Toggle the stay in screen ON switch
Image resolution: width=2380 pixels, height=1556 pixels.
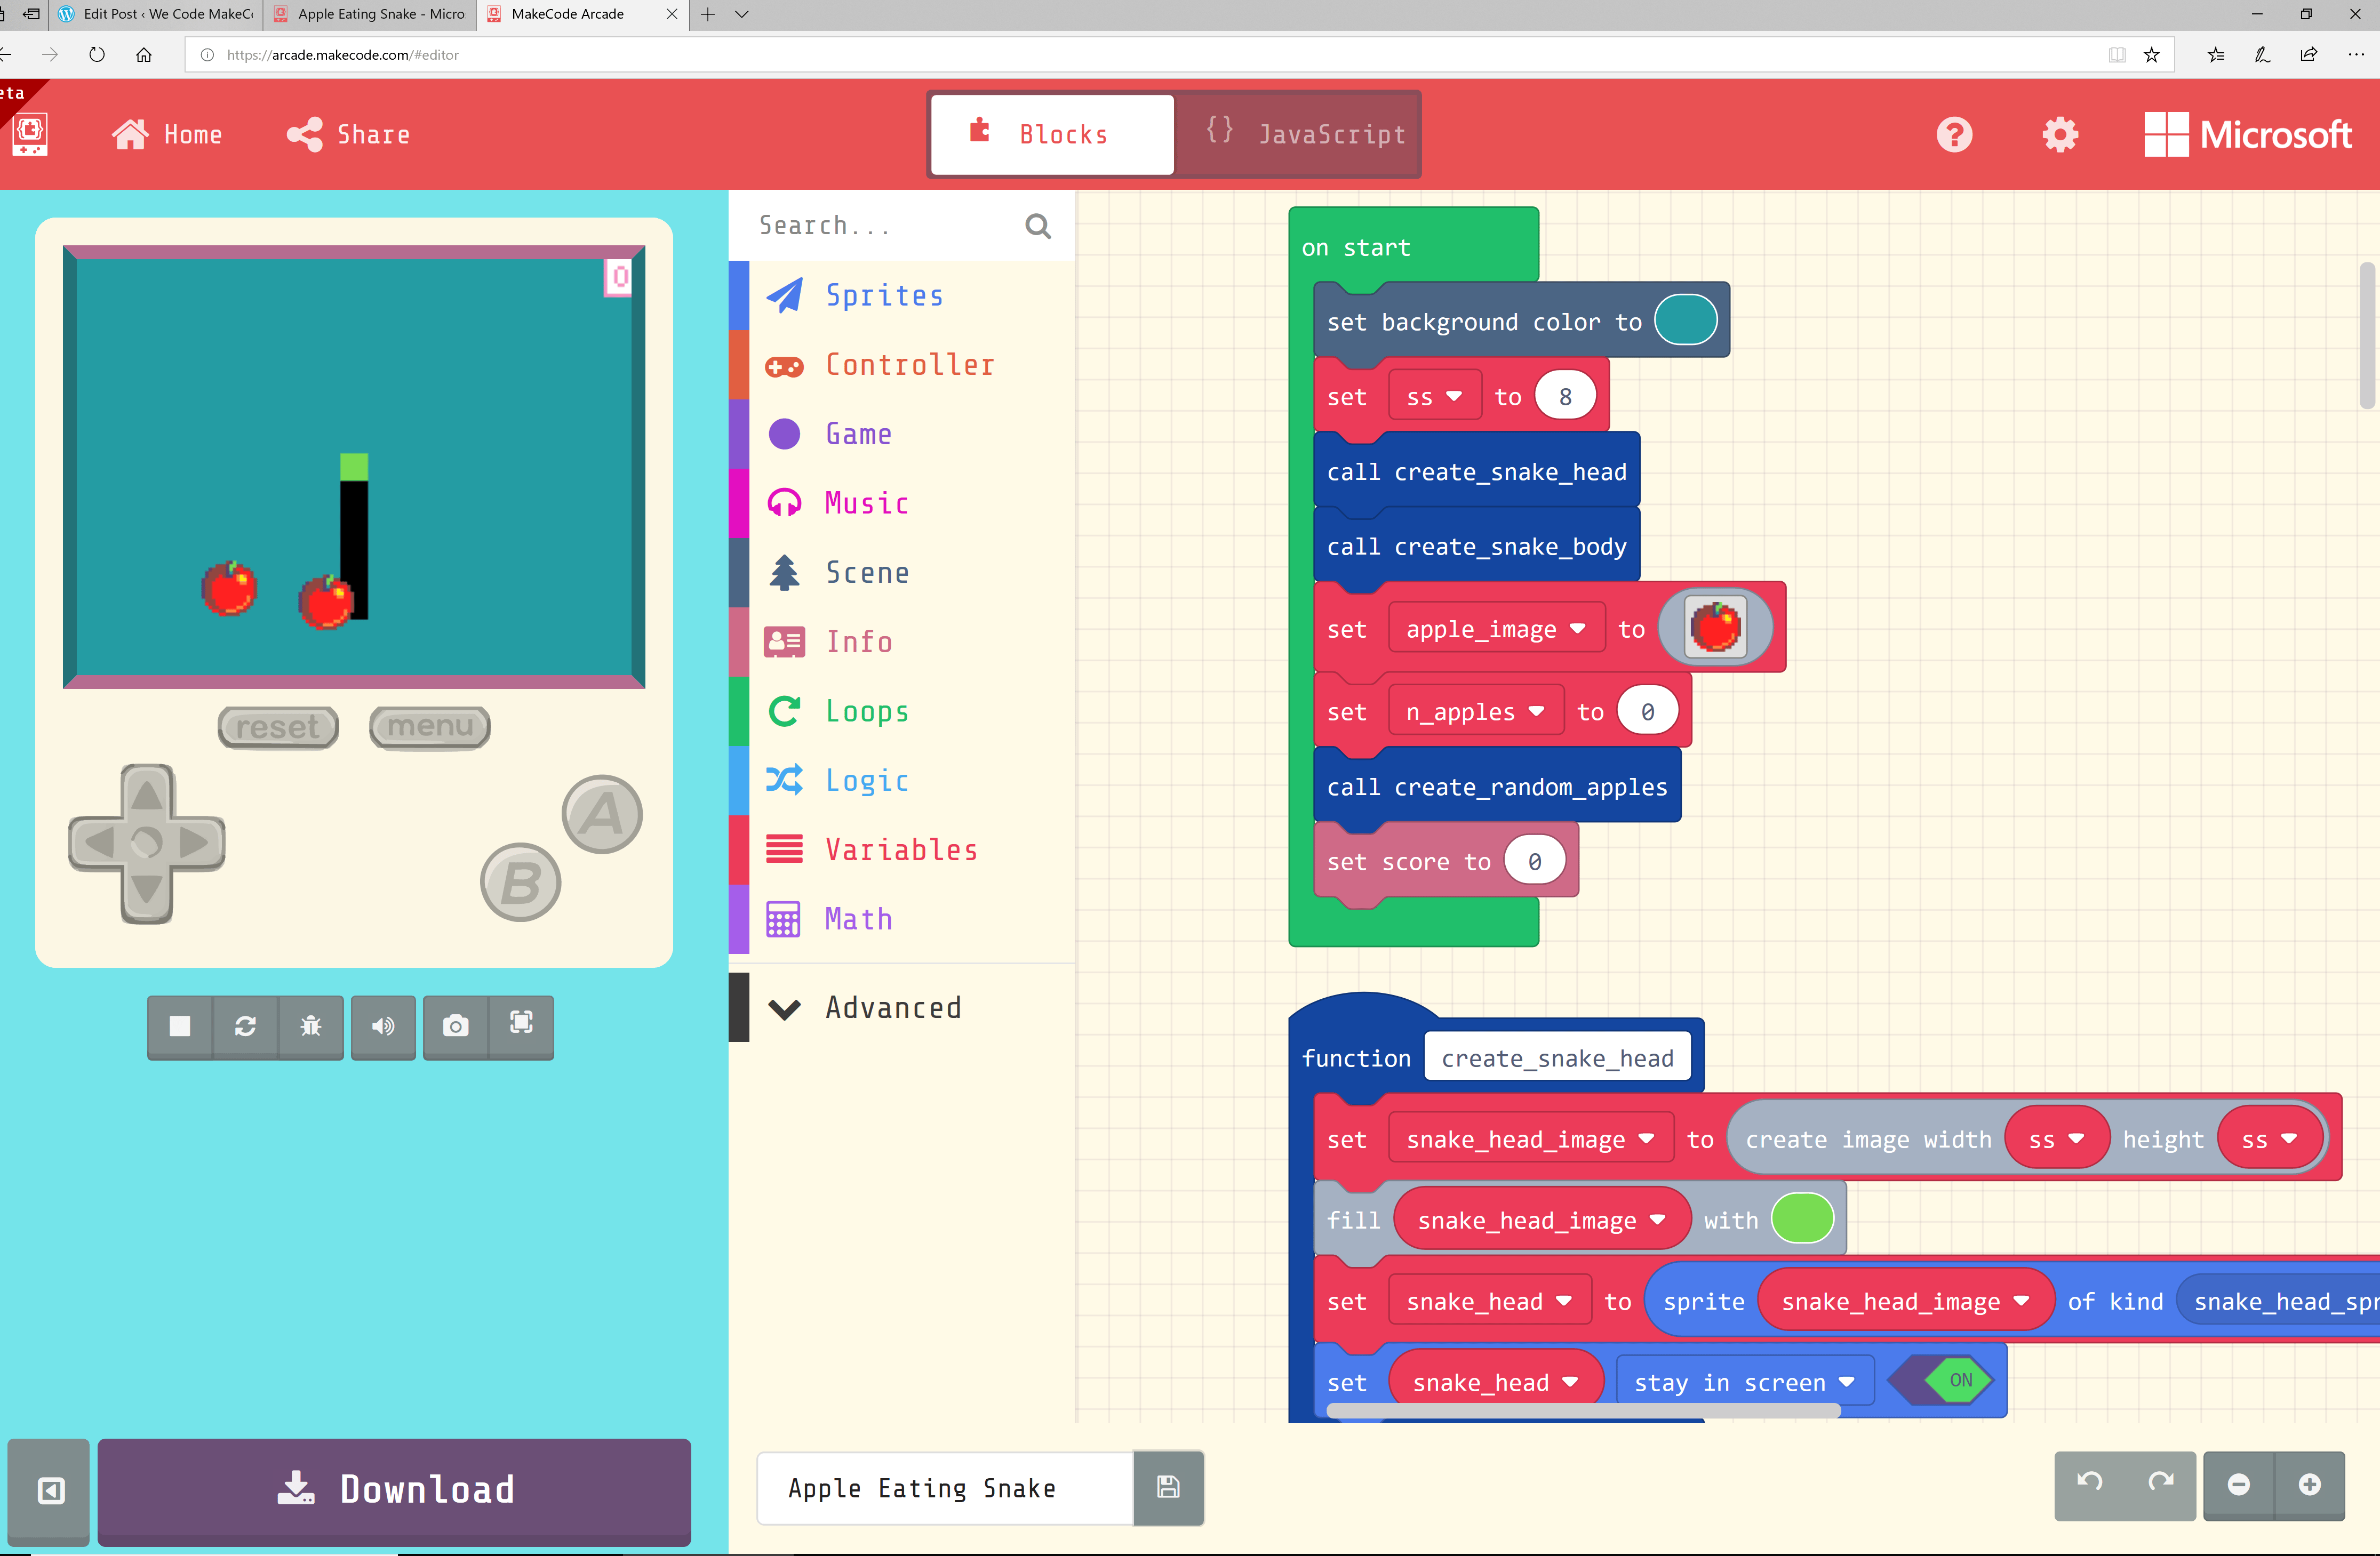tap(1941, 1381)
